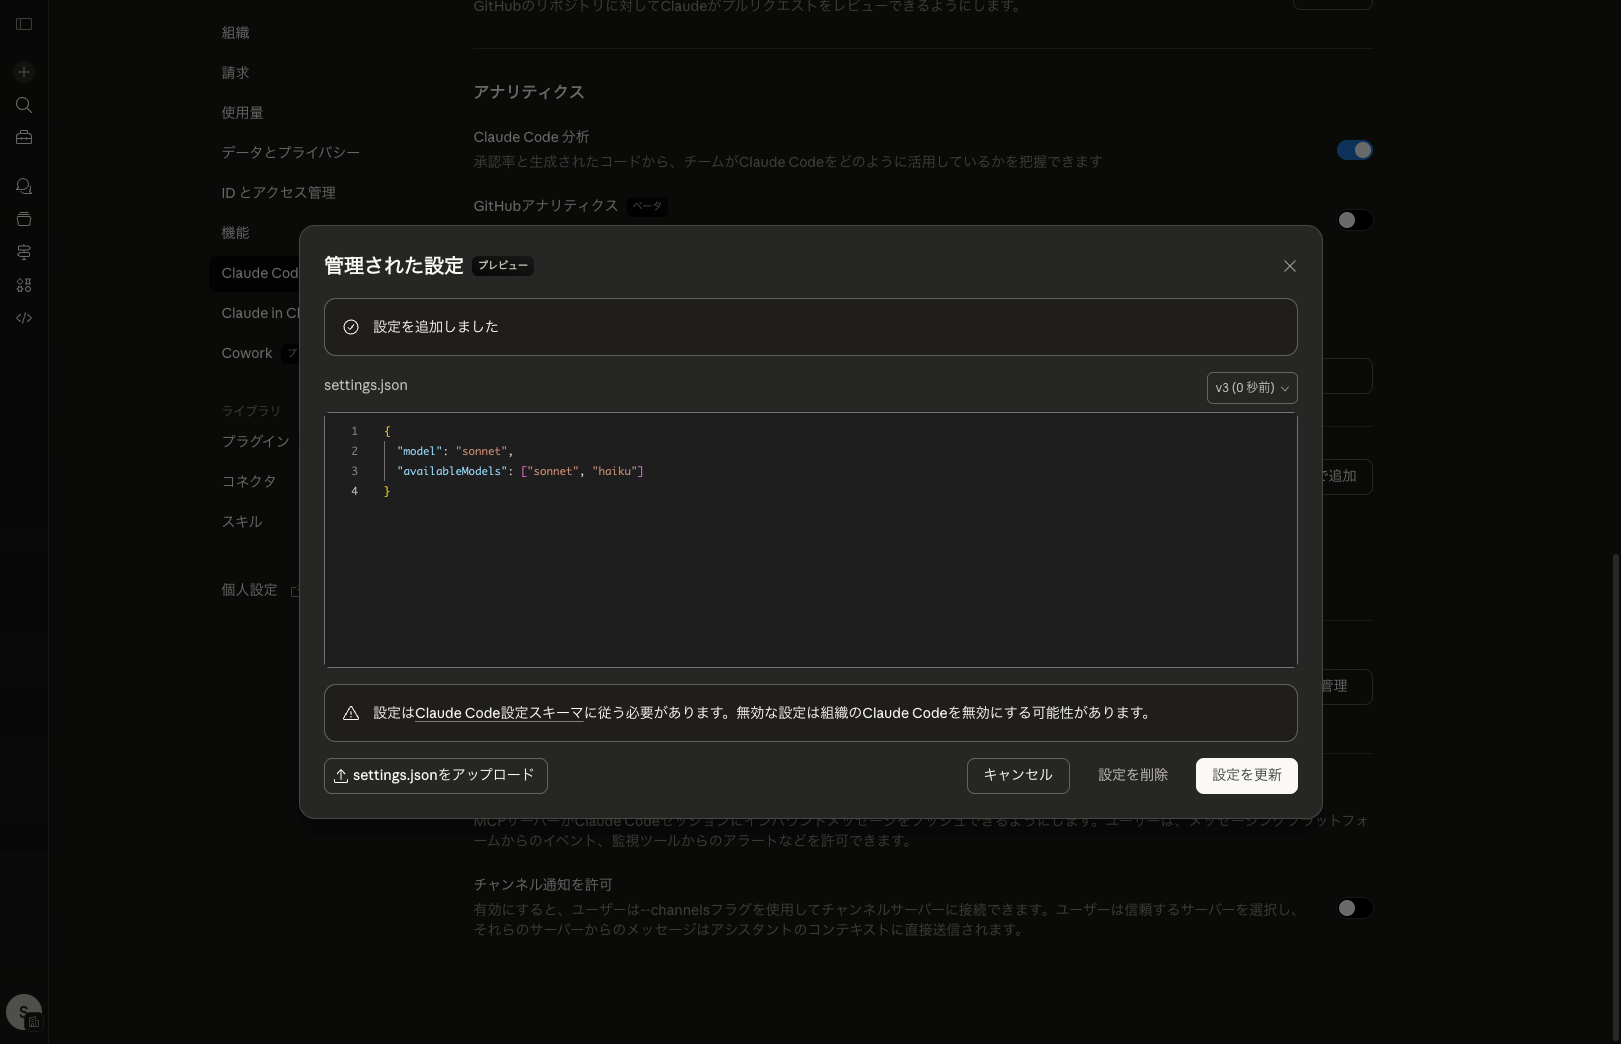Viewport: 1621px width, 1044px height.
Task: Enable the GithubアナリティクスBETA toggle
Action: pyautogui.click(x=1354, y=220)
